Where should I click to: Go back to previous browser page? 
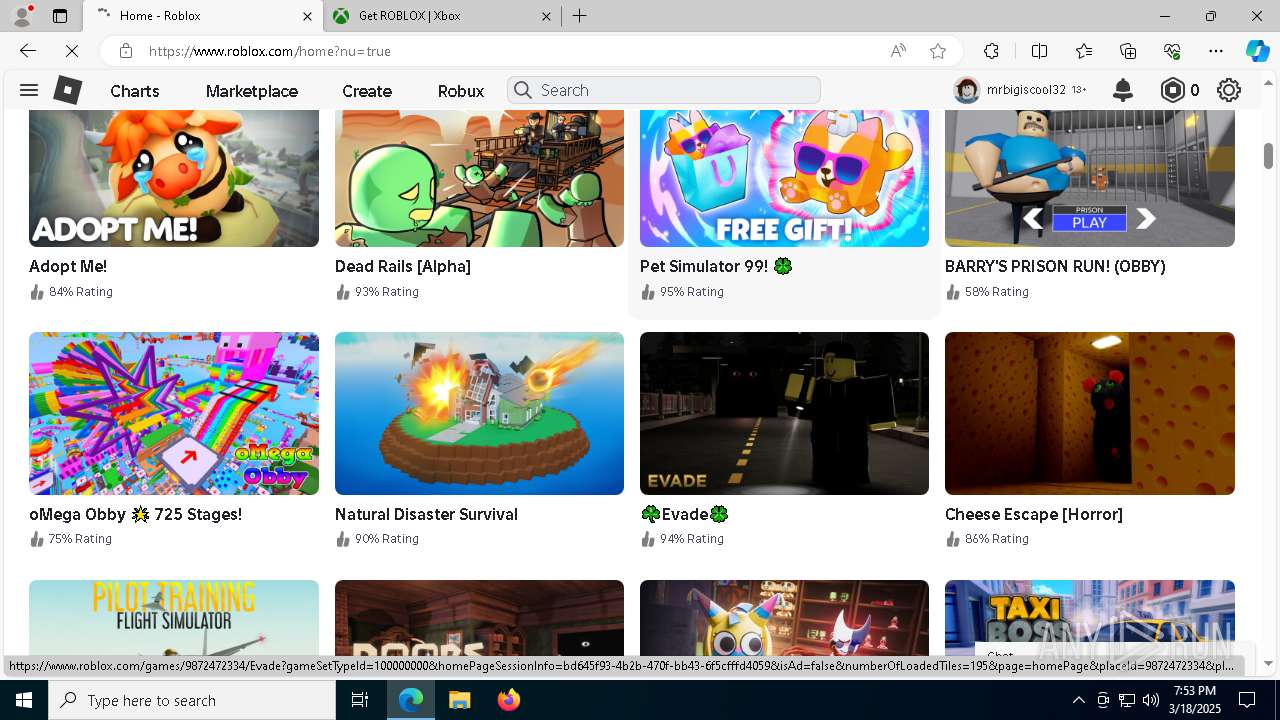(x=28, y=51)
